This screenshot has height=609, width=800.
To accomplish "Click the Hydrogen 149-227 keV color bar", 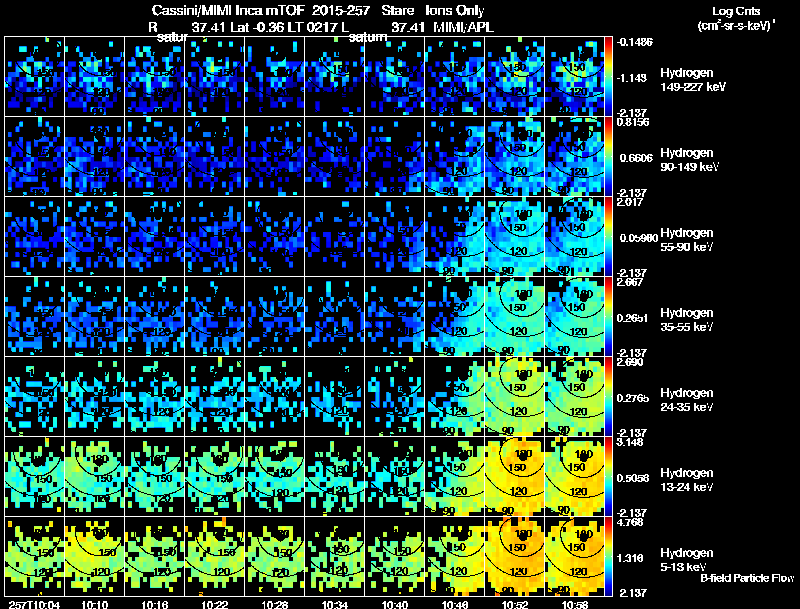I will (608, 77).
